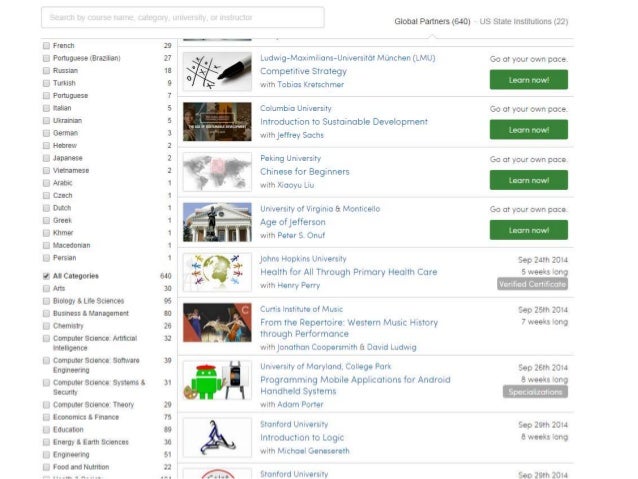Check the Khmer language filter
The image size is (638, 479).
[46, 233]
